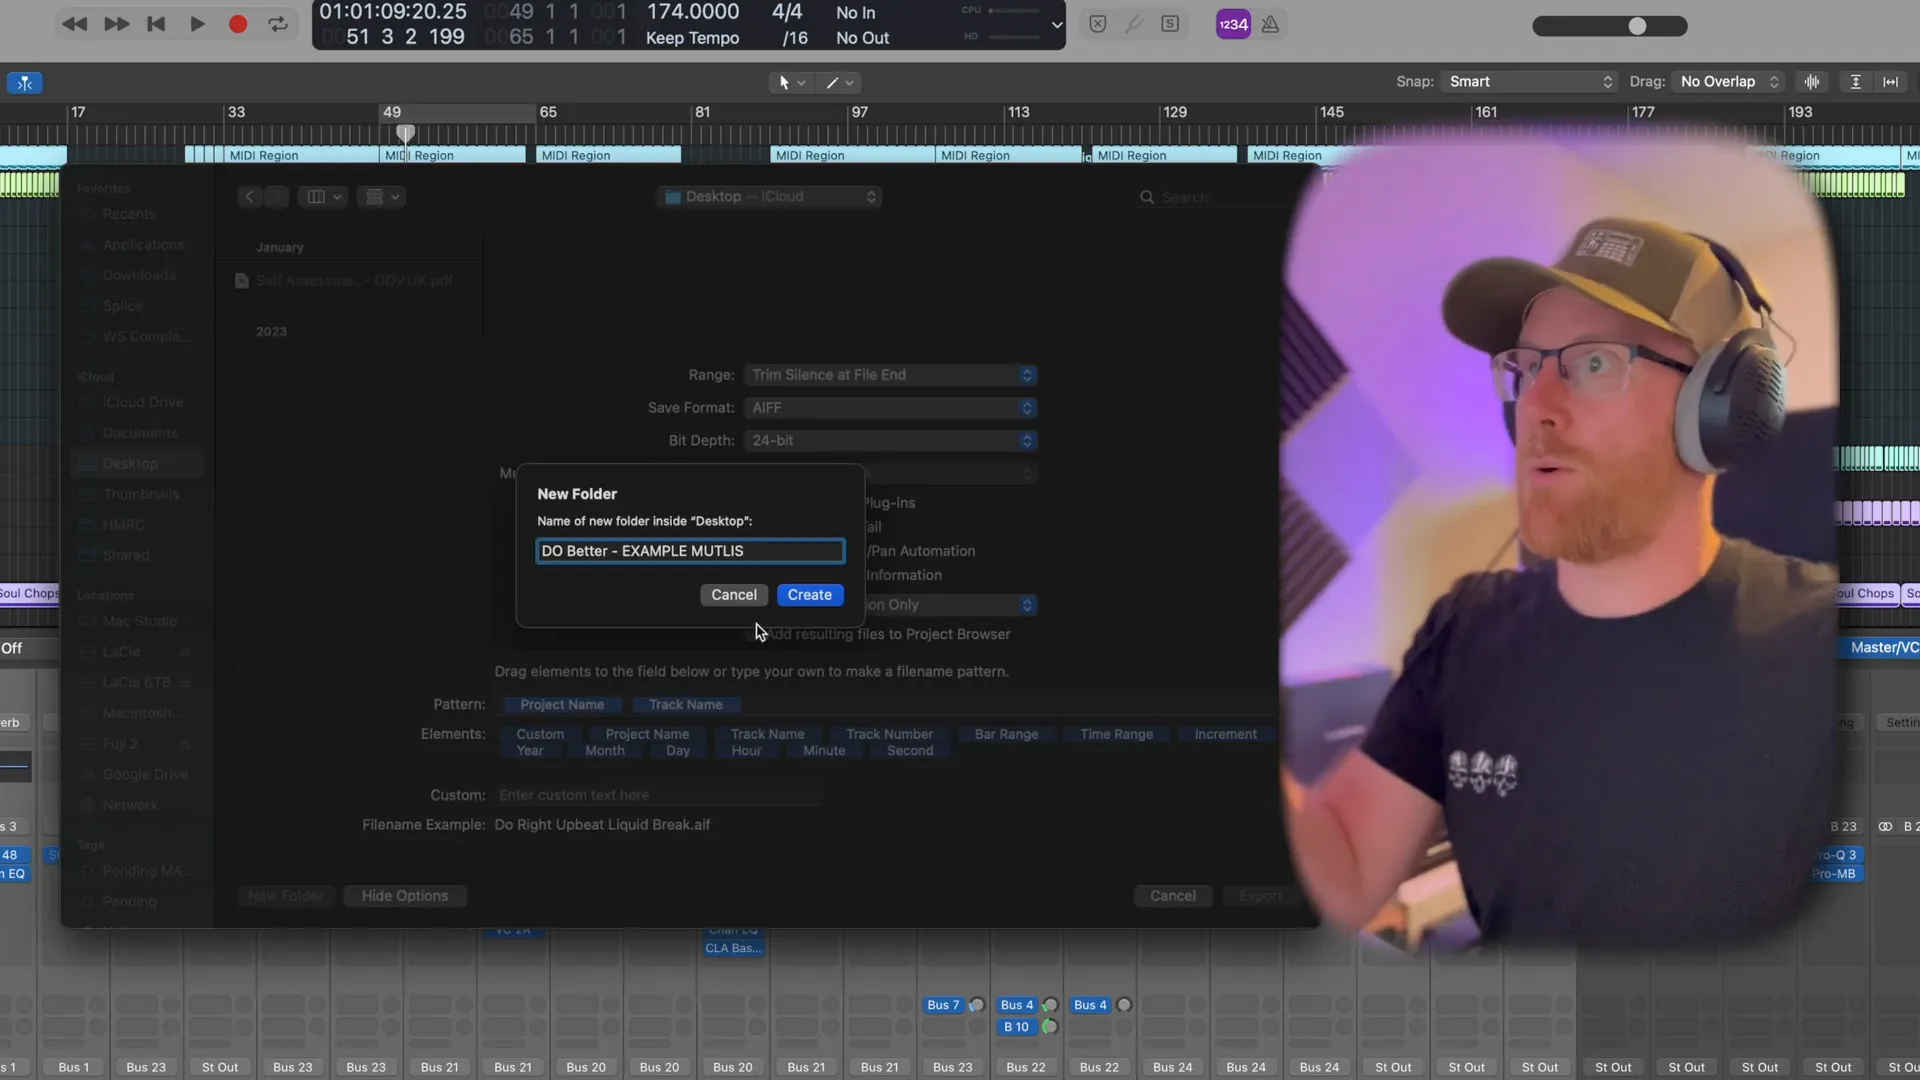Open the Tuner icon in control bar

point(1133,24)
